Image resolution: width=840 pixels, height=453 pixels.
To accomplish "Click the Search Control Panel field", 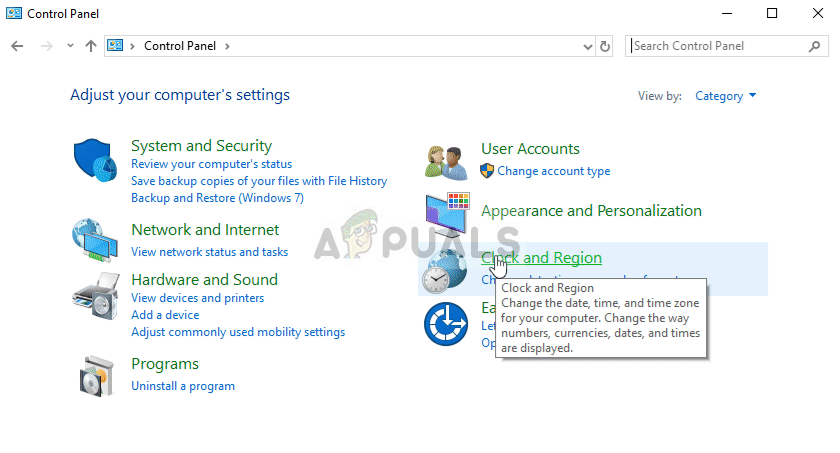I will (717, 46).
